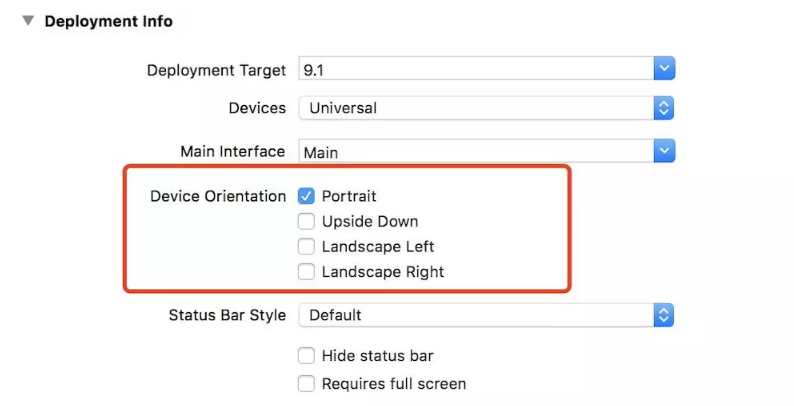
Task: Open the Status Bar Style popup arrows
Action: [662, 315]
